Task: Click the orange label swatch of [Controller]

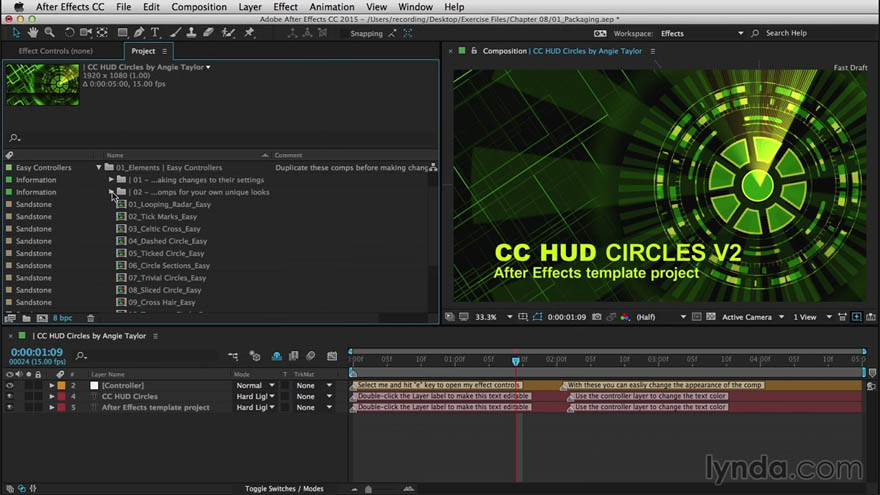Action: (x=61, y=386)
